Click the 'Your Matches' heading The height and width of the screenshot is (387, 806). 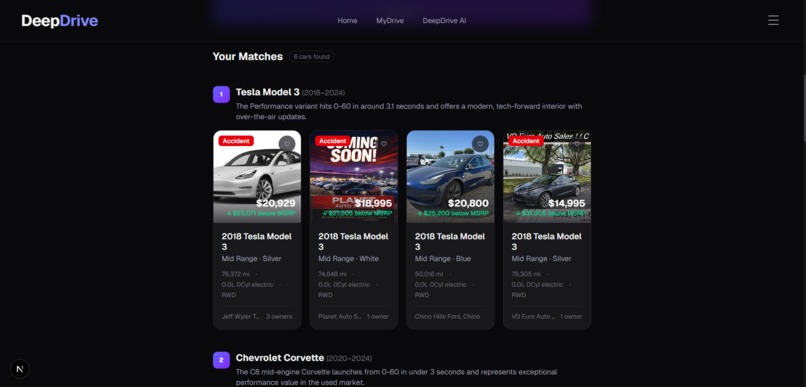tap(248, 57)
